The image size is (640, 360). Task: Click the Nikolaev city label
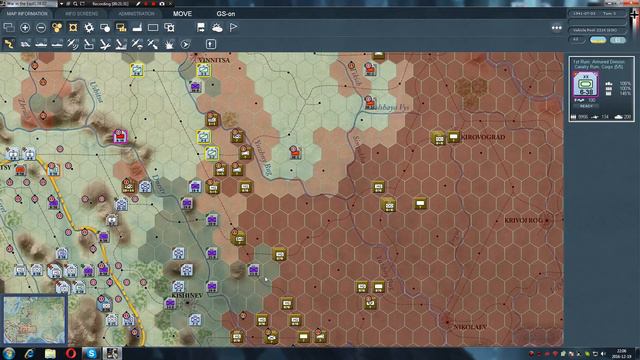[x=470, y=327]
